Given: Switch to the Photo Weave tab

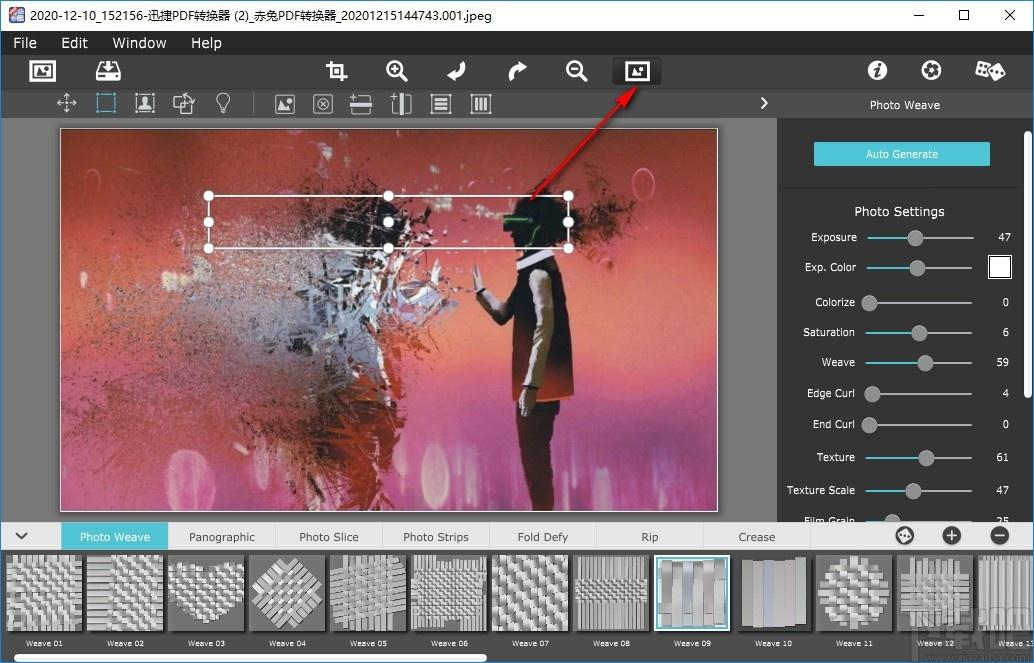Looking at the screenshot, I should coord(115,536).
